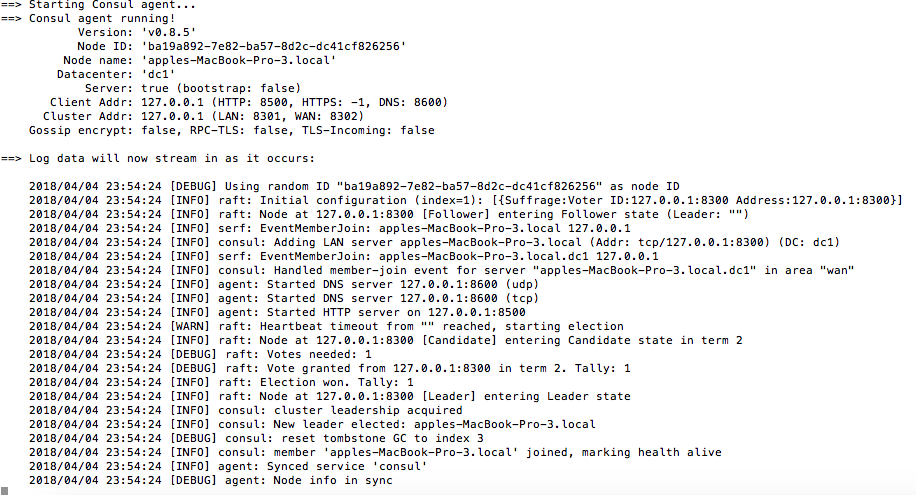Click the 'Election won. Tally: 1' log line
The width and height of the screenshot is (916, 495).
[x=221, y=383]
